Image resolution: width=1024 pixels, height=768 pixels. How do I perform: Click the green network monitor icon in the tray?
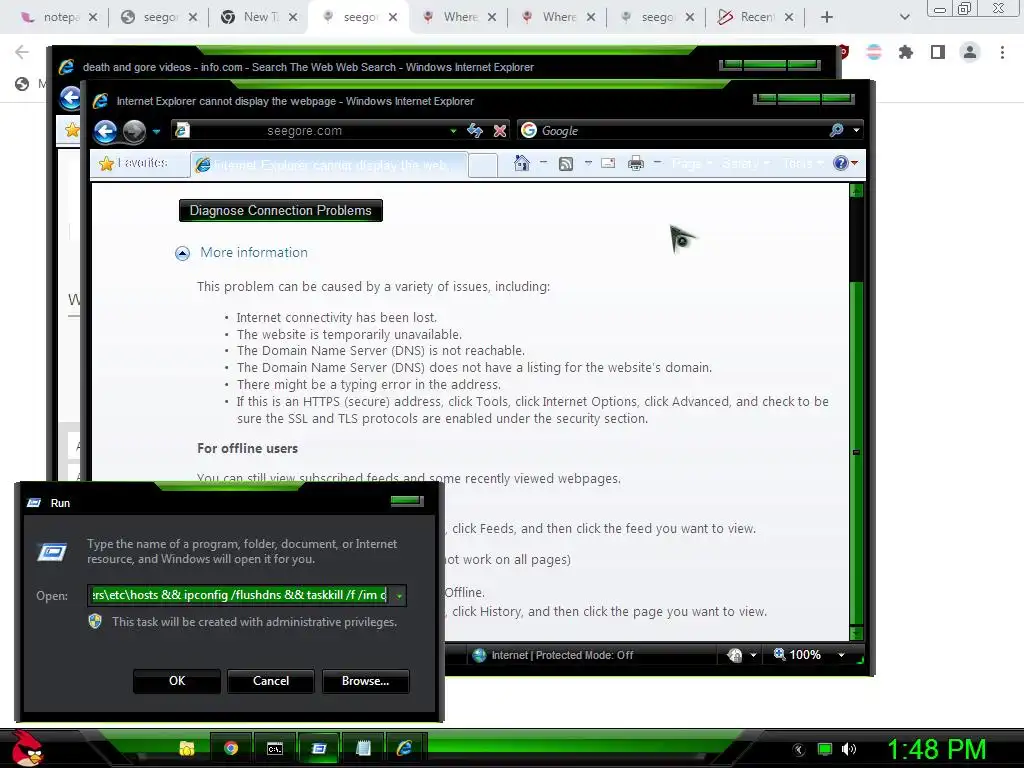pos(825,749)
